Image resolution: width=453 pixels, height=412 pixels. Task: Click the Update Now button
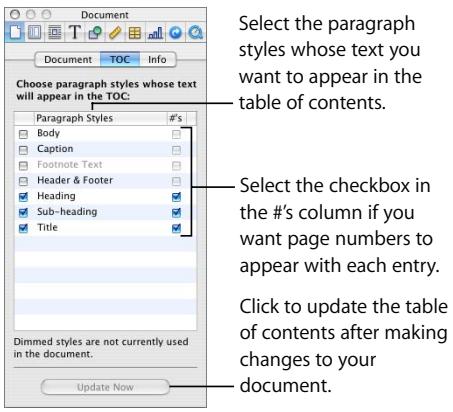coord(105,387)
